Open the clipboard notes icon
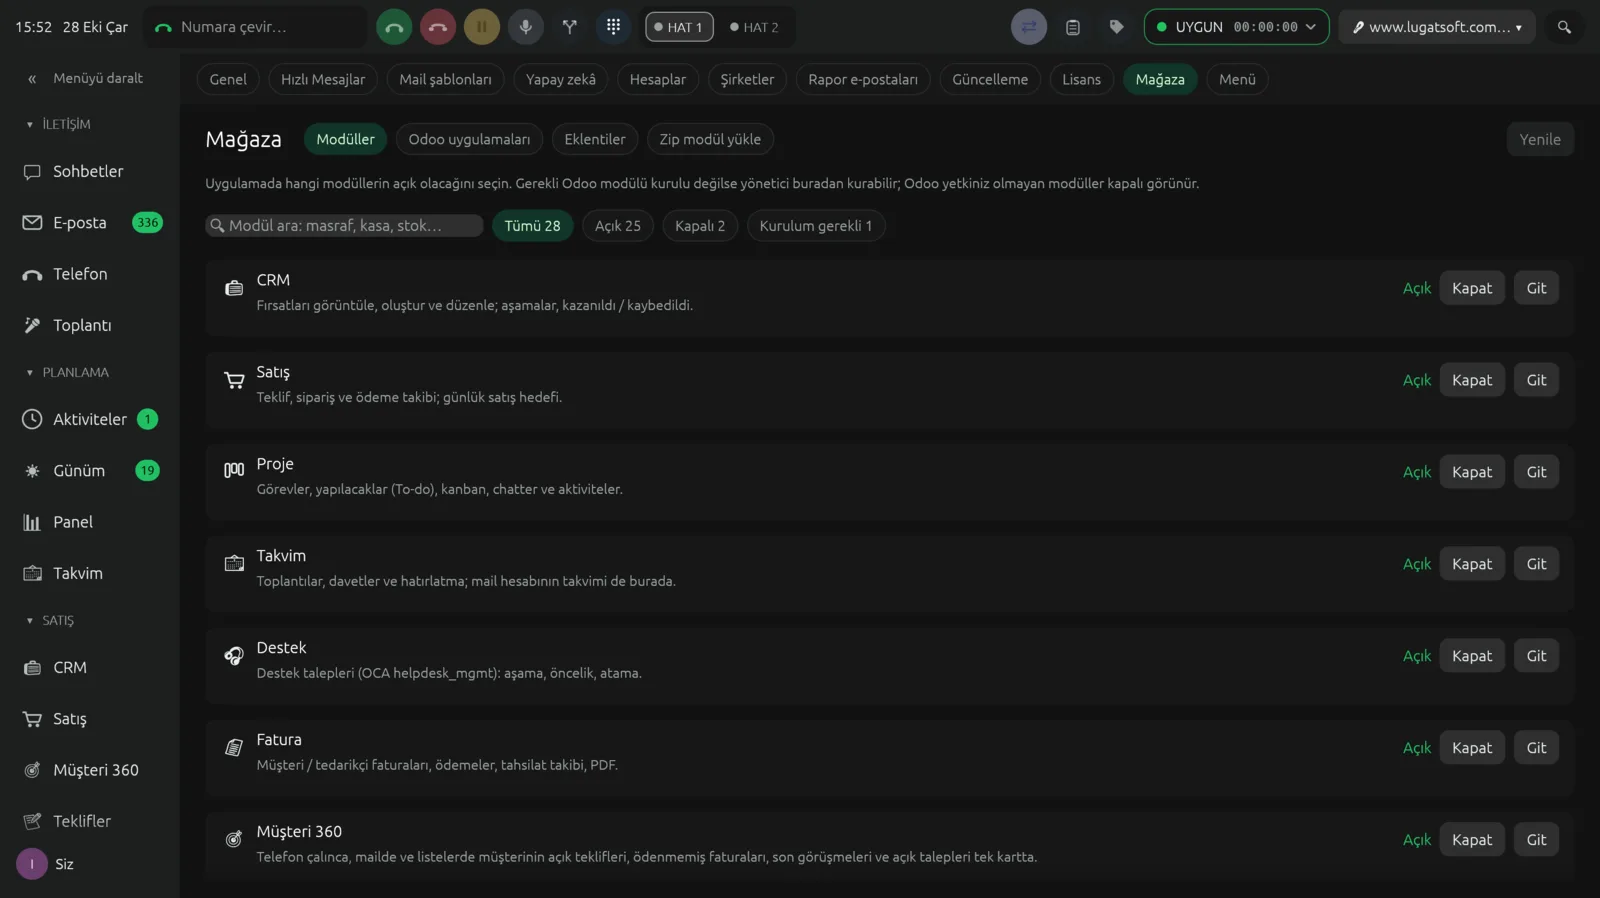 click(1073, 27)
